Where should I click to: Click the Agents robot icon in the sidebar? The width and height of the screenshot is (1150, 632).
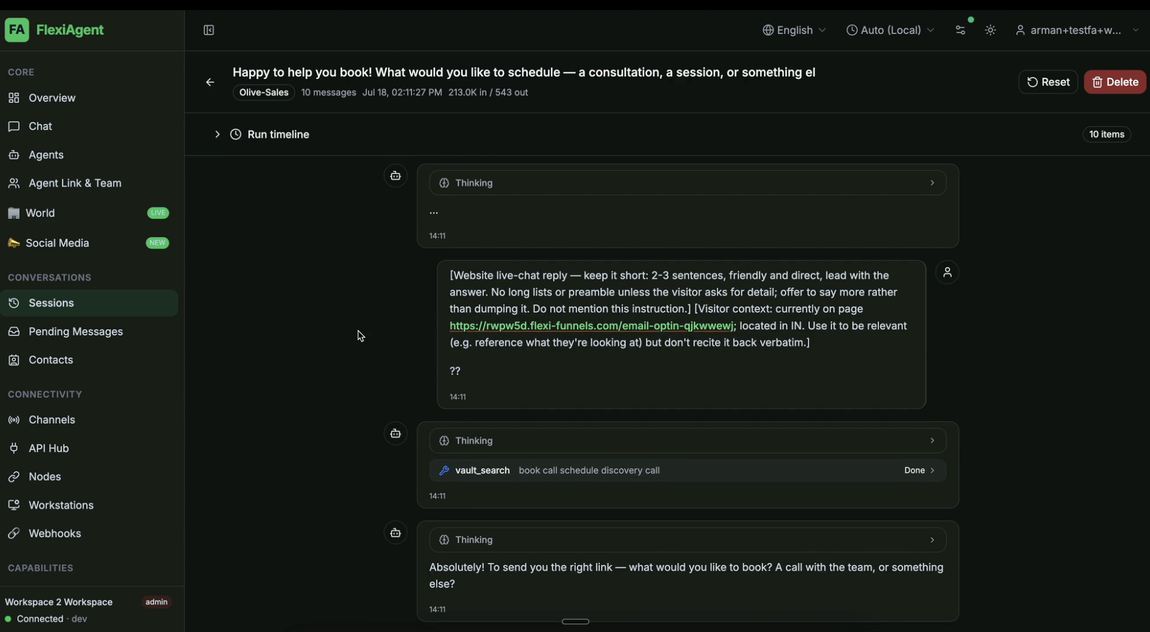coord(14,155)
